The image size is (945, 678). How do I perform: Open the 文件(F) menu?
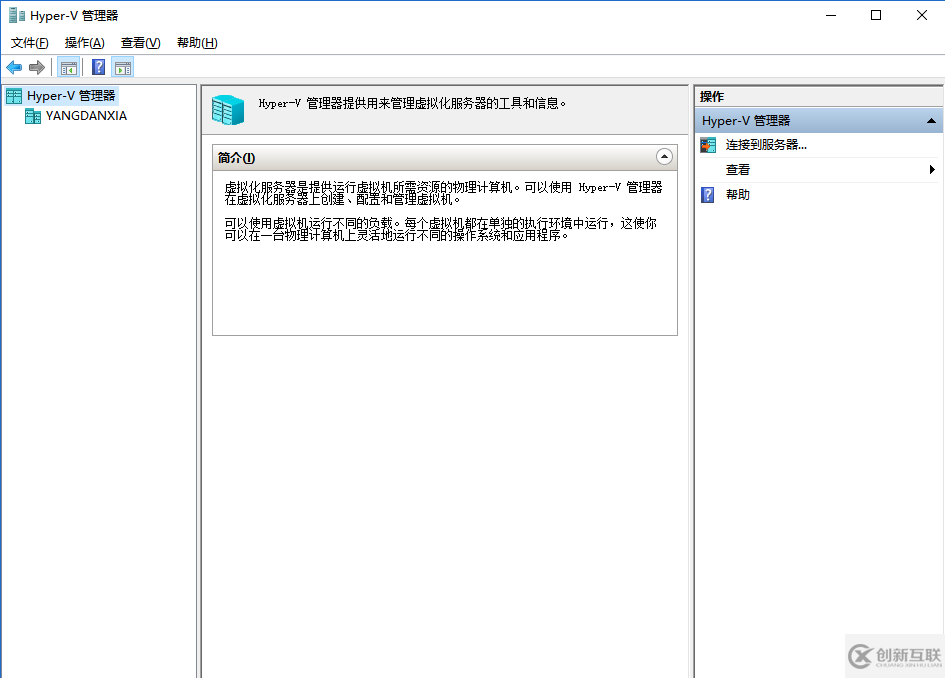29,43
